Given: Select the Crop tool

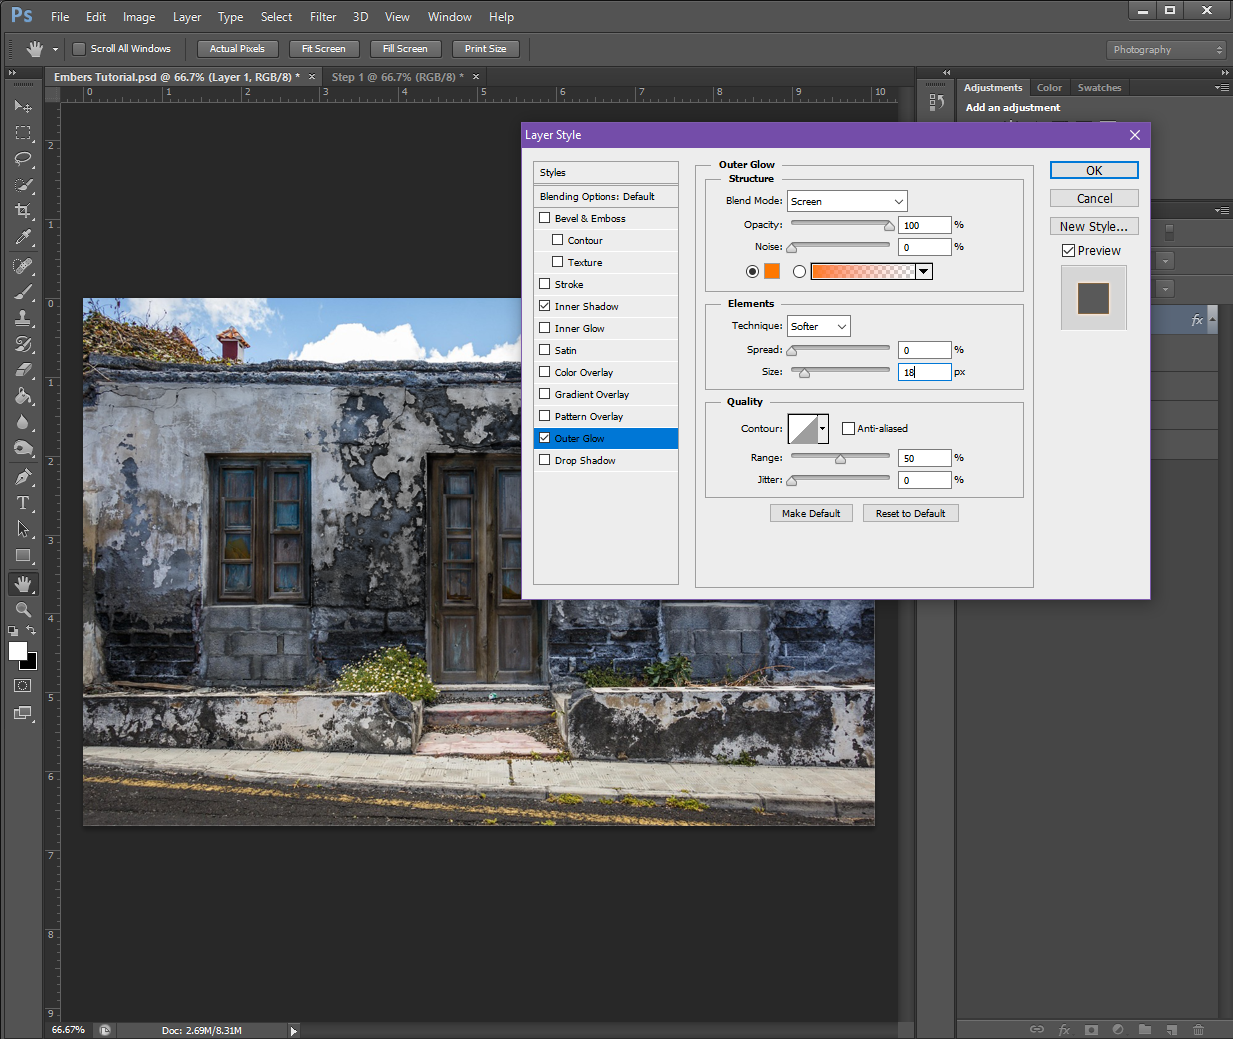Looking at the screenshot, I should 23,211.
